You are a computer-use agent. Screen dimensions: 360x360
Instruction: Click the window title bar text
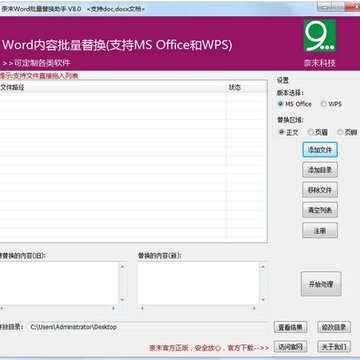[73, 9]
